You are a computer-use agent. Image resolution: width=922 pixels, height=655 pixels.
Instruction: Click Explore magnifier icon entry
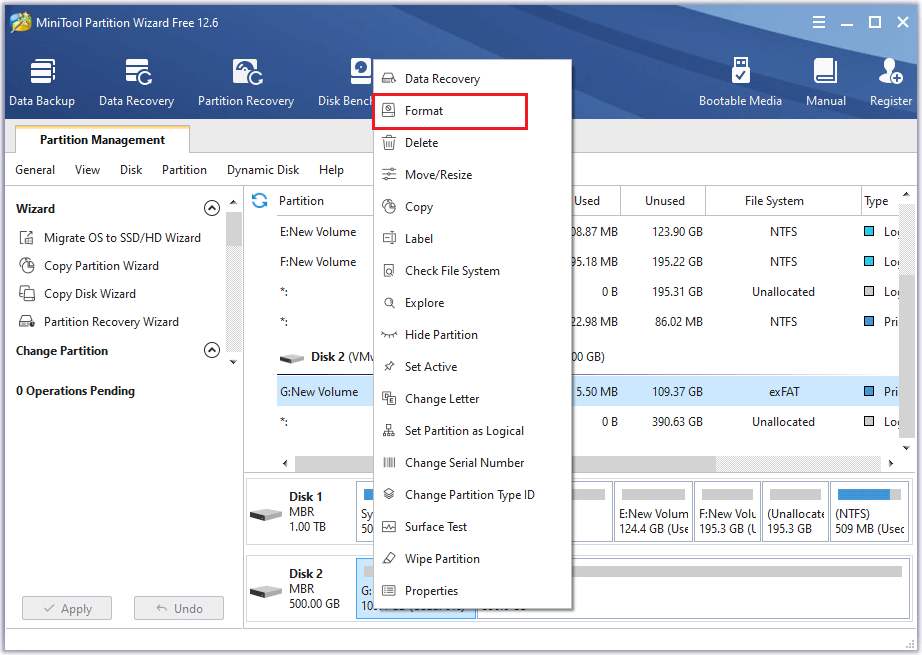(472, 303)
